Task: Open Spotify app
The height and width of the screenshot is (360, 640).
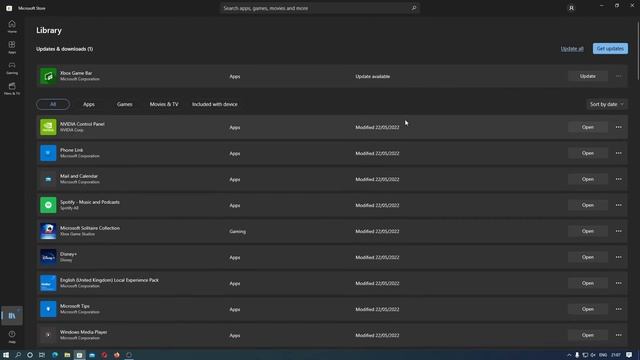Action: 588,205
